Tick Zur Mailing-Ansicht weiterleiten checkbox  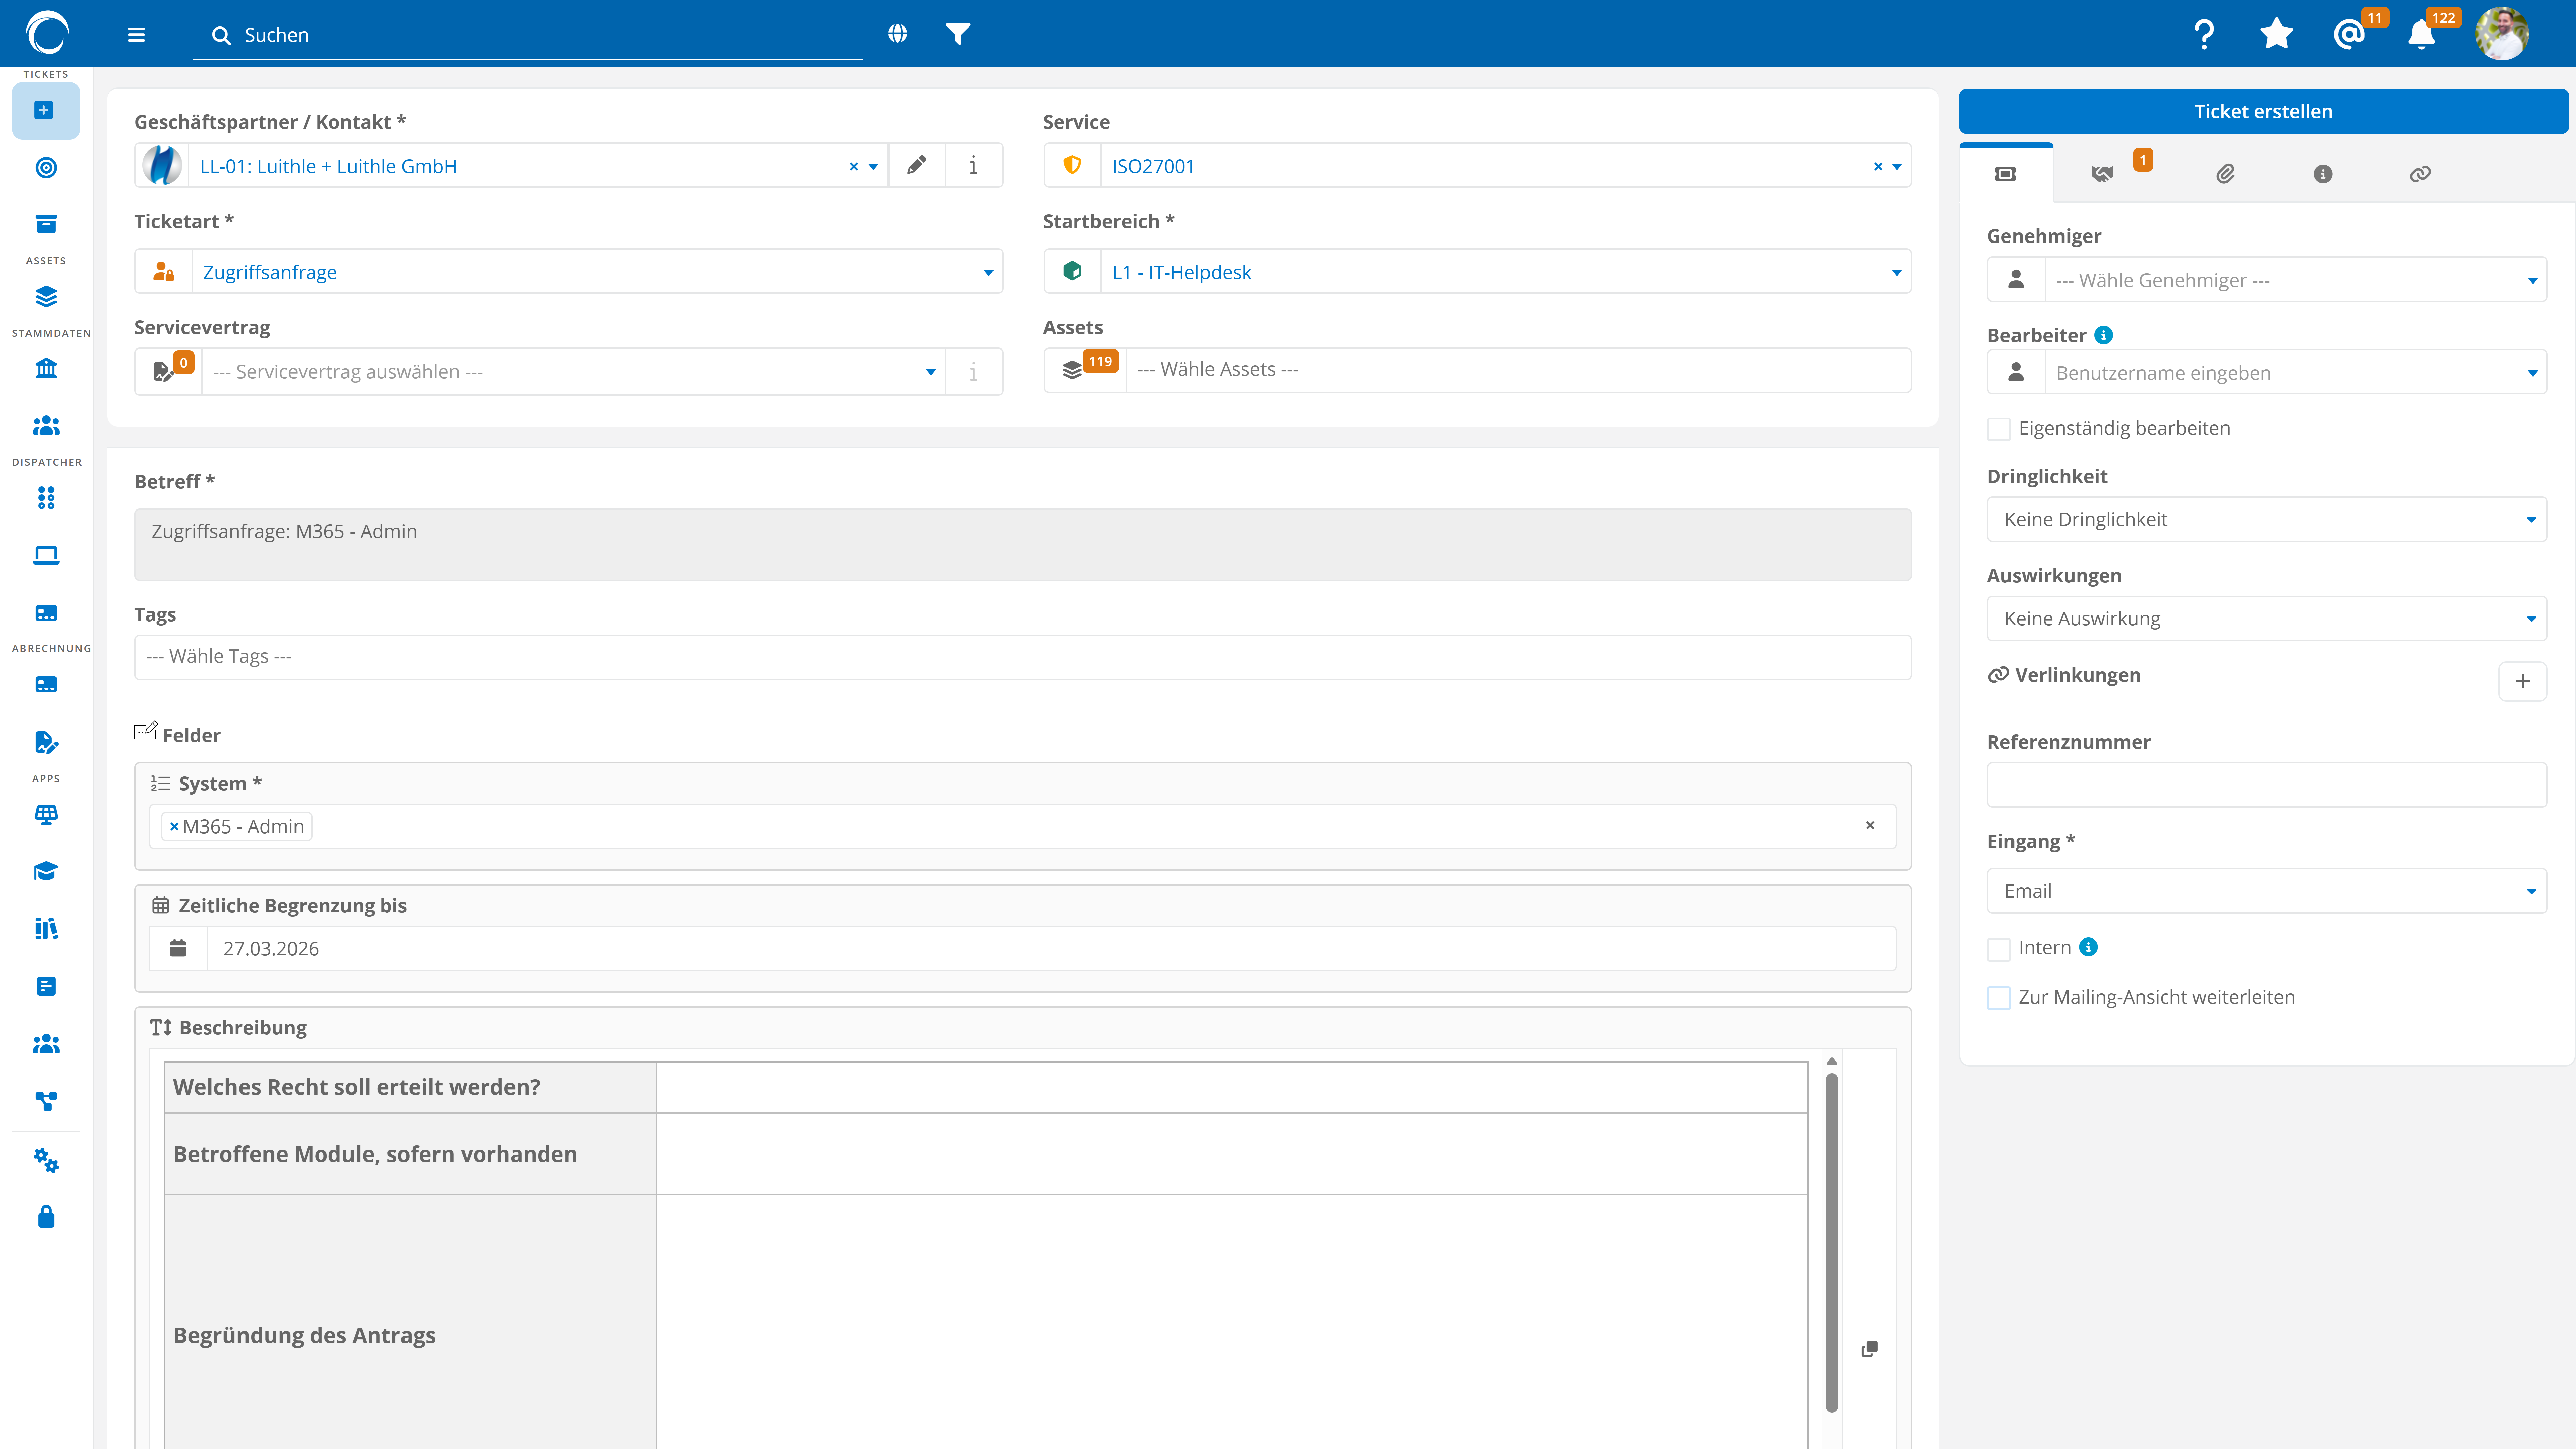[x=1999, y=998]
